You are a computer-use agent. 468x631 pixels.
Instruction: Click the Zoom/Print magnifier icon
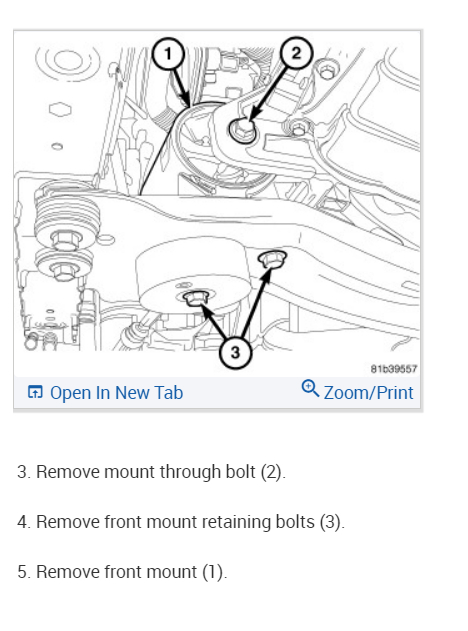click(x=310, y=388)
